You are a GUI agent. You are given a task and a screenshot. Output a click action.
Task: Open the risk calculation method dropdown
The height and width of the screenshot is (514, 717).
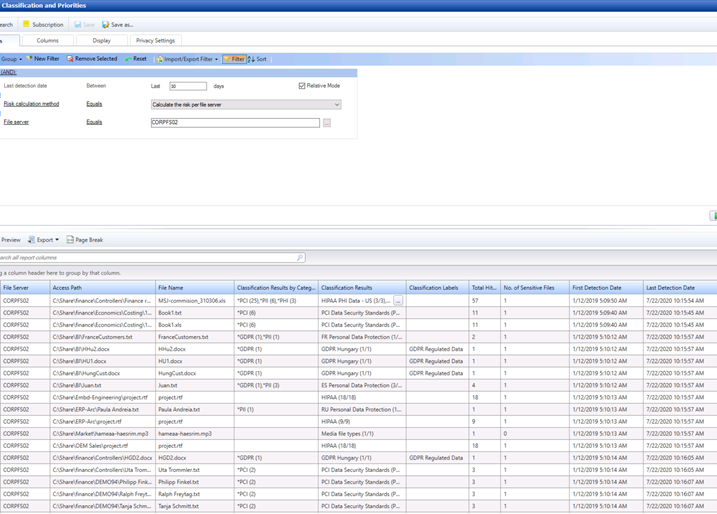(x=337, y=104)
